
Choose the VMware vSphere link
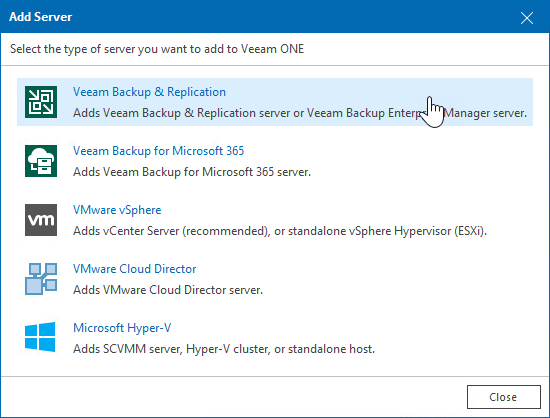pyautogui.click(x=117, y=210)
